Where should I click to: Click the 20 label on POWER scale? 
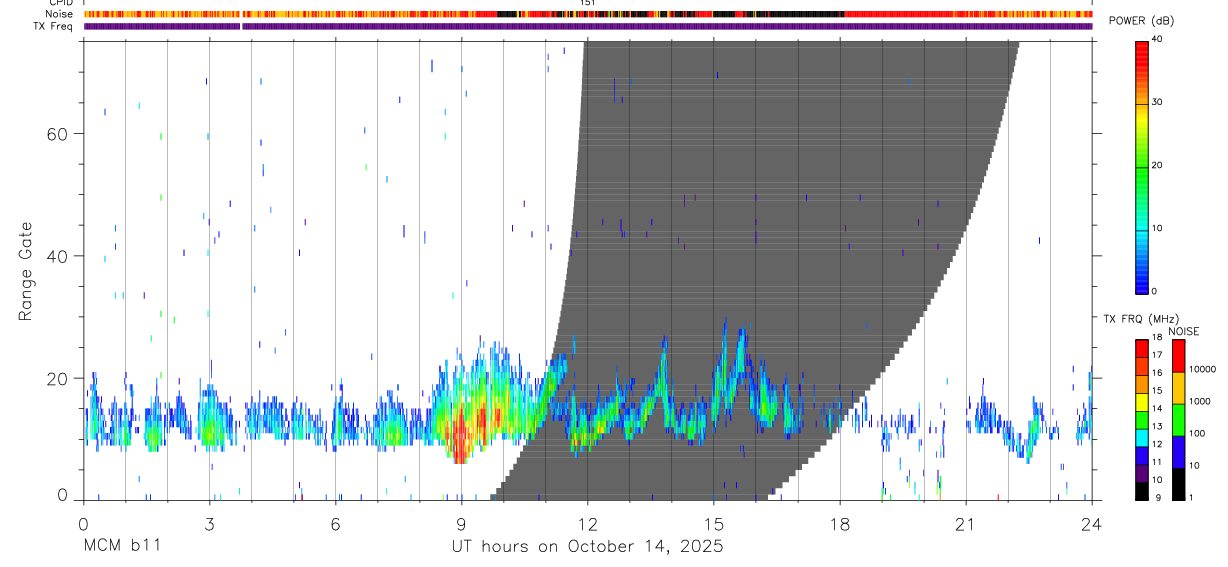1157,166
